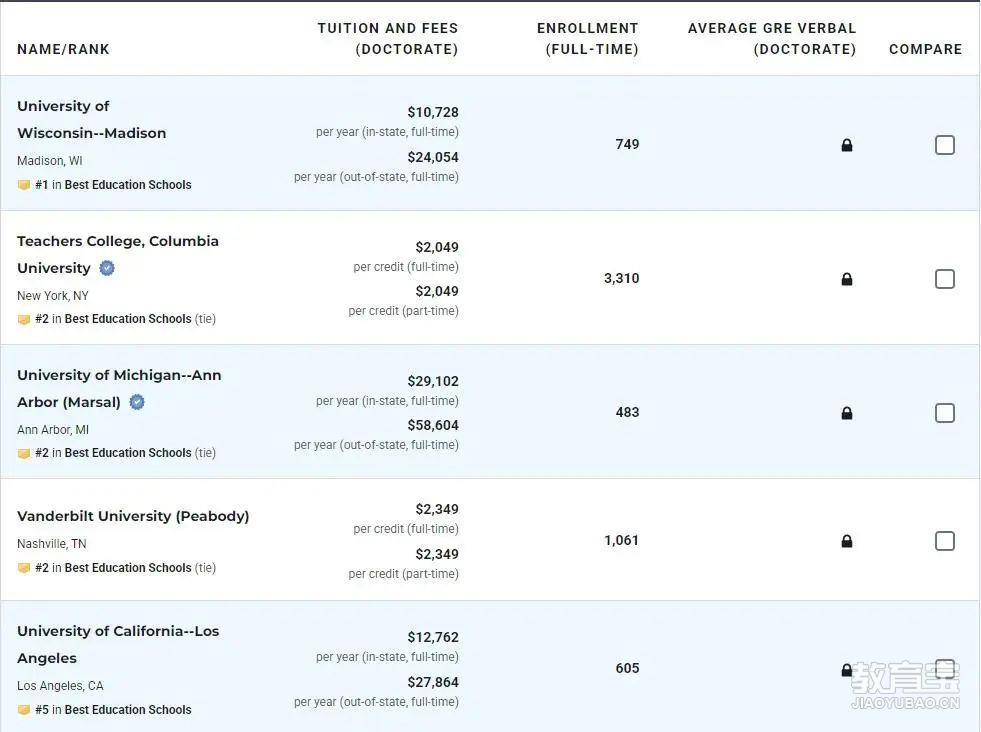The image size is (981, 732).
Task: Click the Enrollment (Full-Time) column header
Action: click(x=587, y=39)
